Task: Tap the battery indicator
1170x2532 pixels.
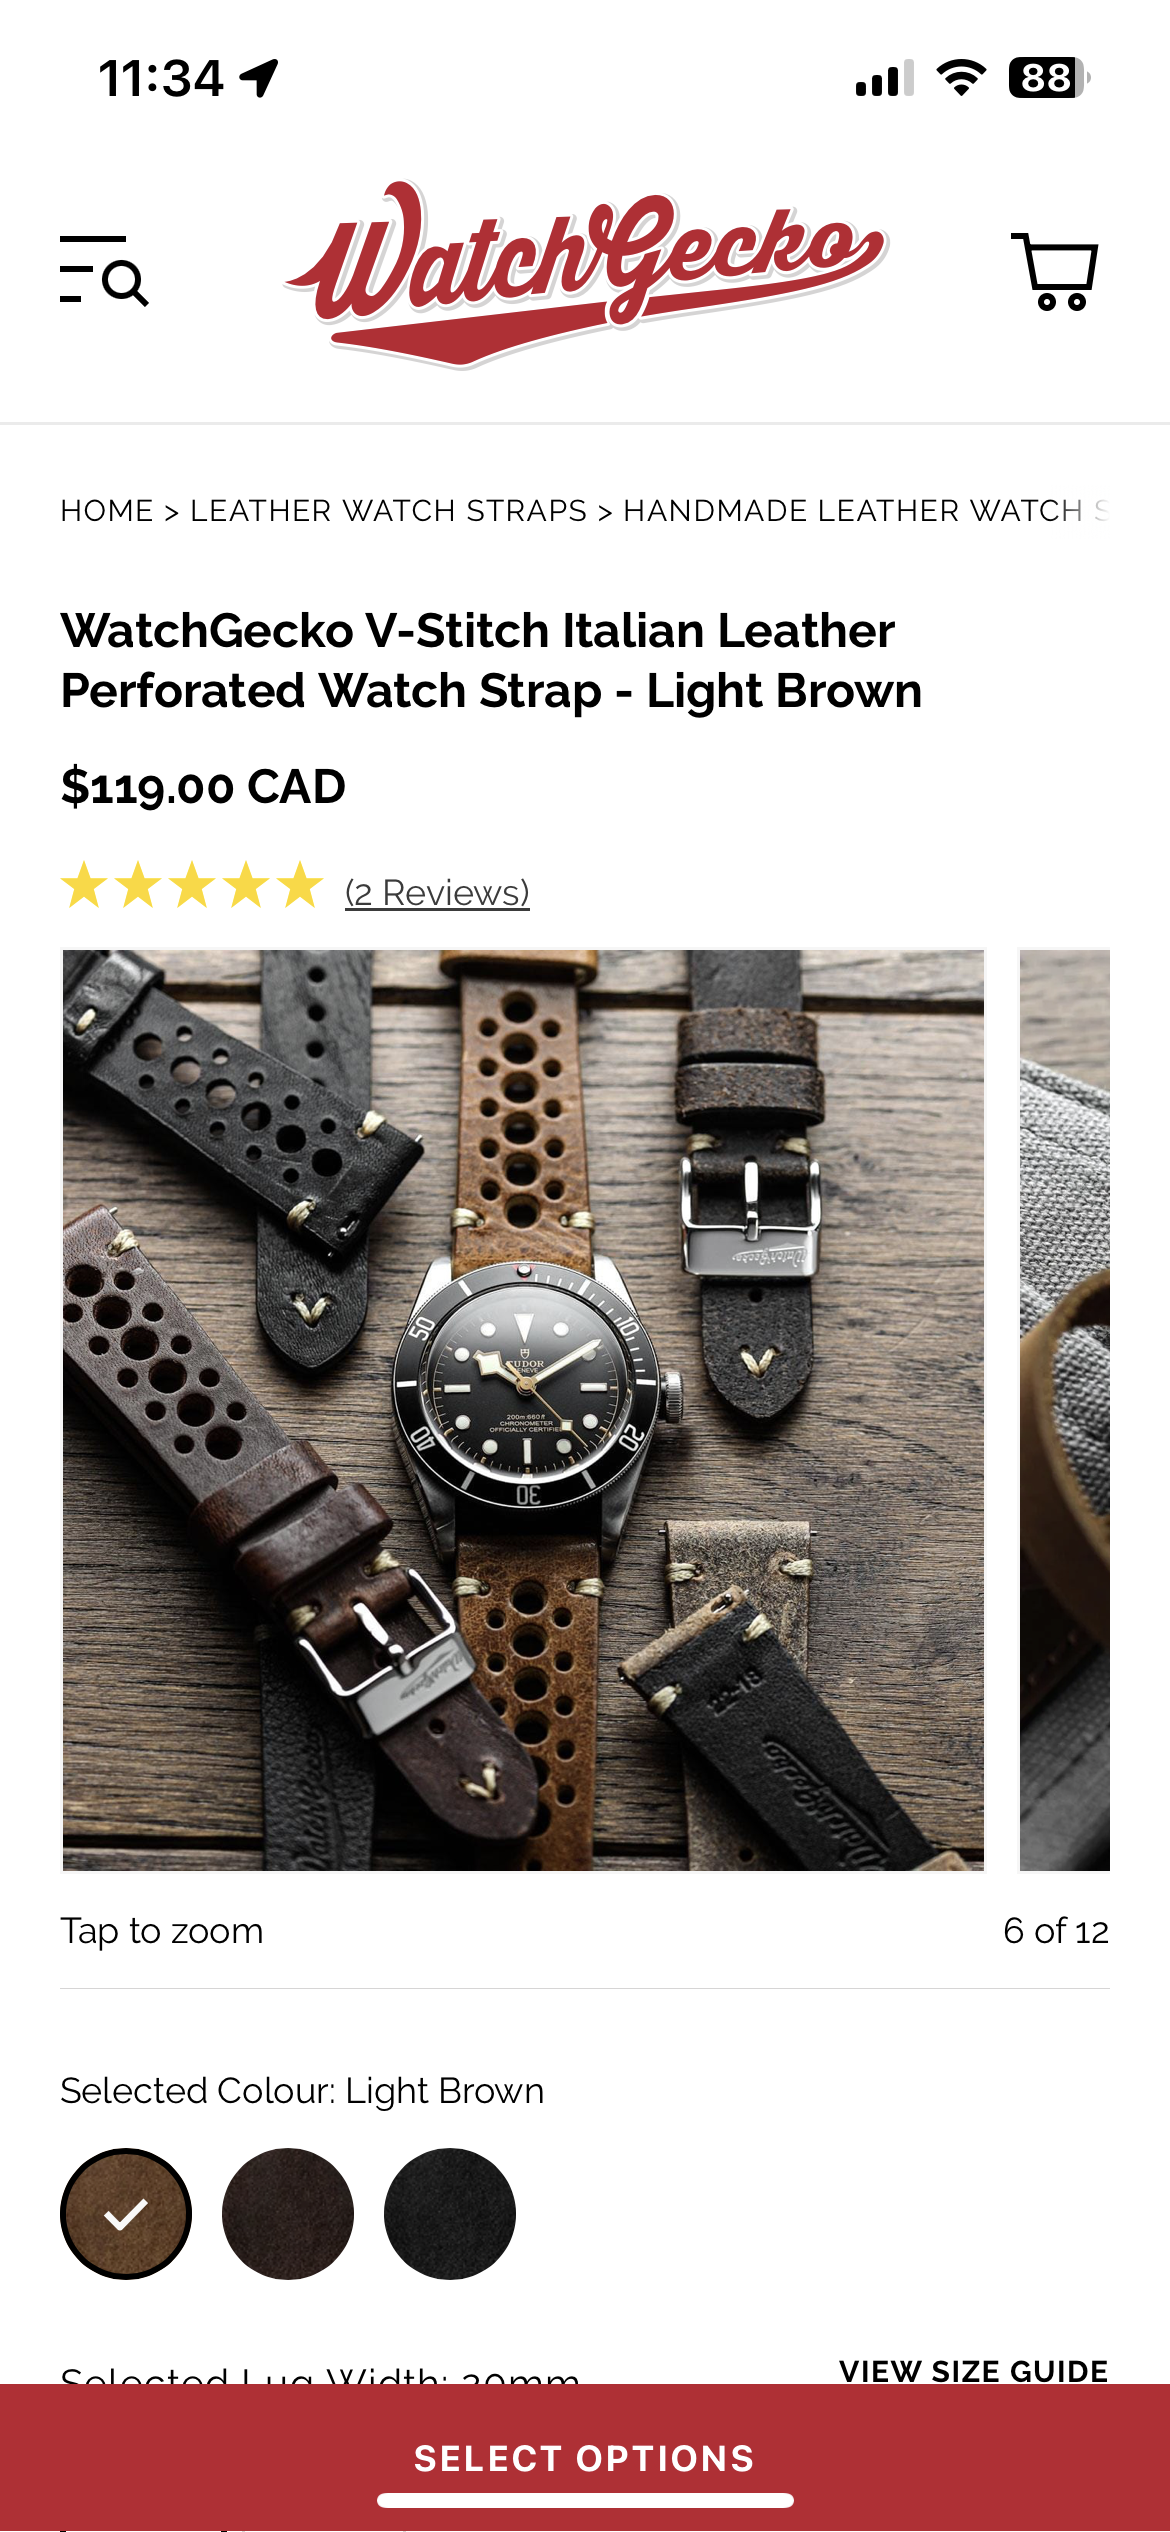Action: [1049, 78]
